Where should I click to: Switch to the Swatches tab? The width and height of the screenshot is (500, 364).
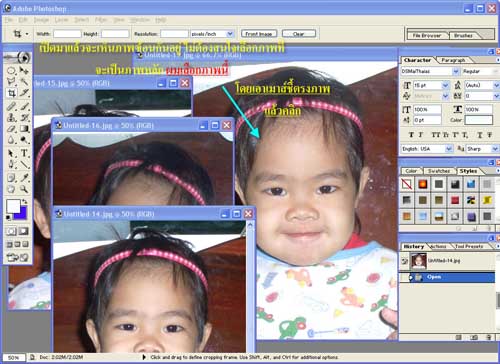439,171
